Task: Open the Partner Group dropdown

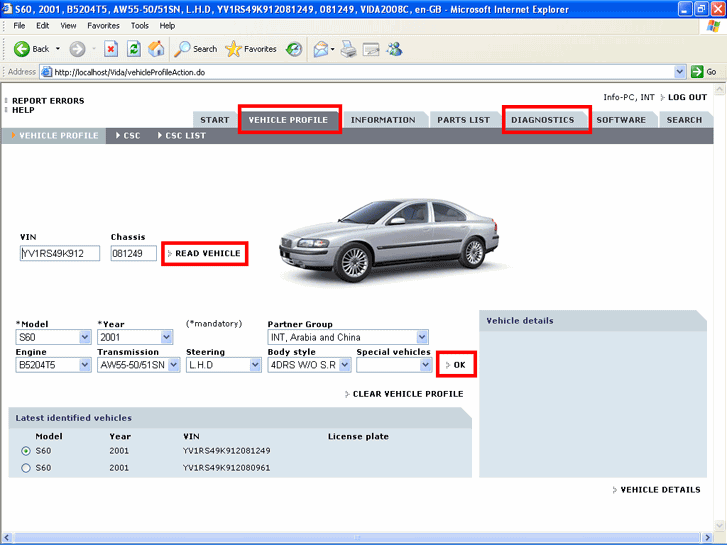Action: coord(422,337)
